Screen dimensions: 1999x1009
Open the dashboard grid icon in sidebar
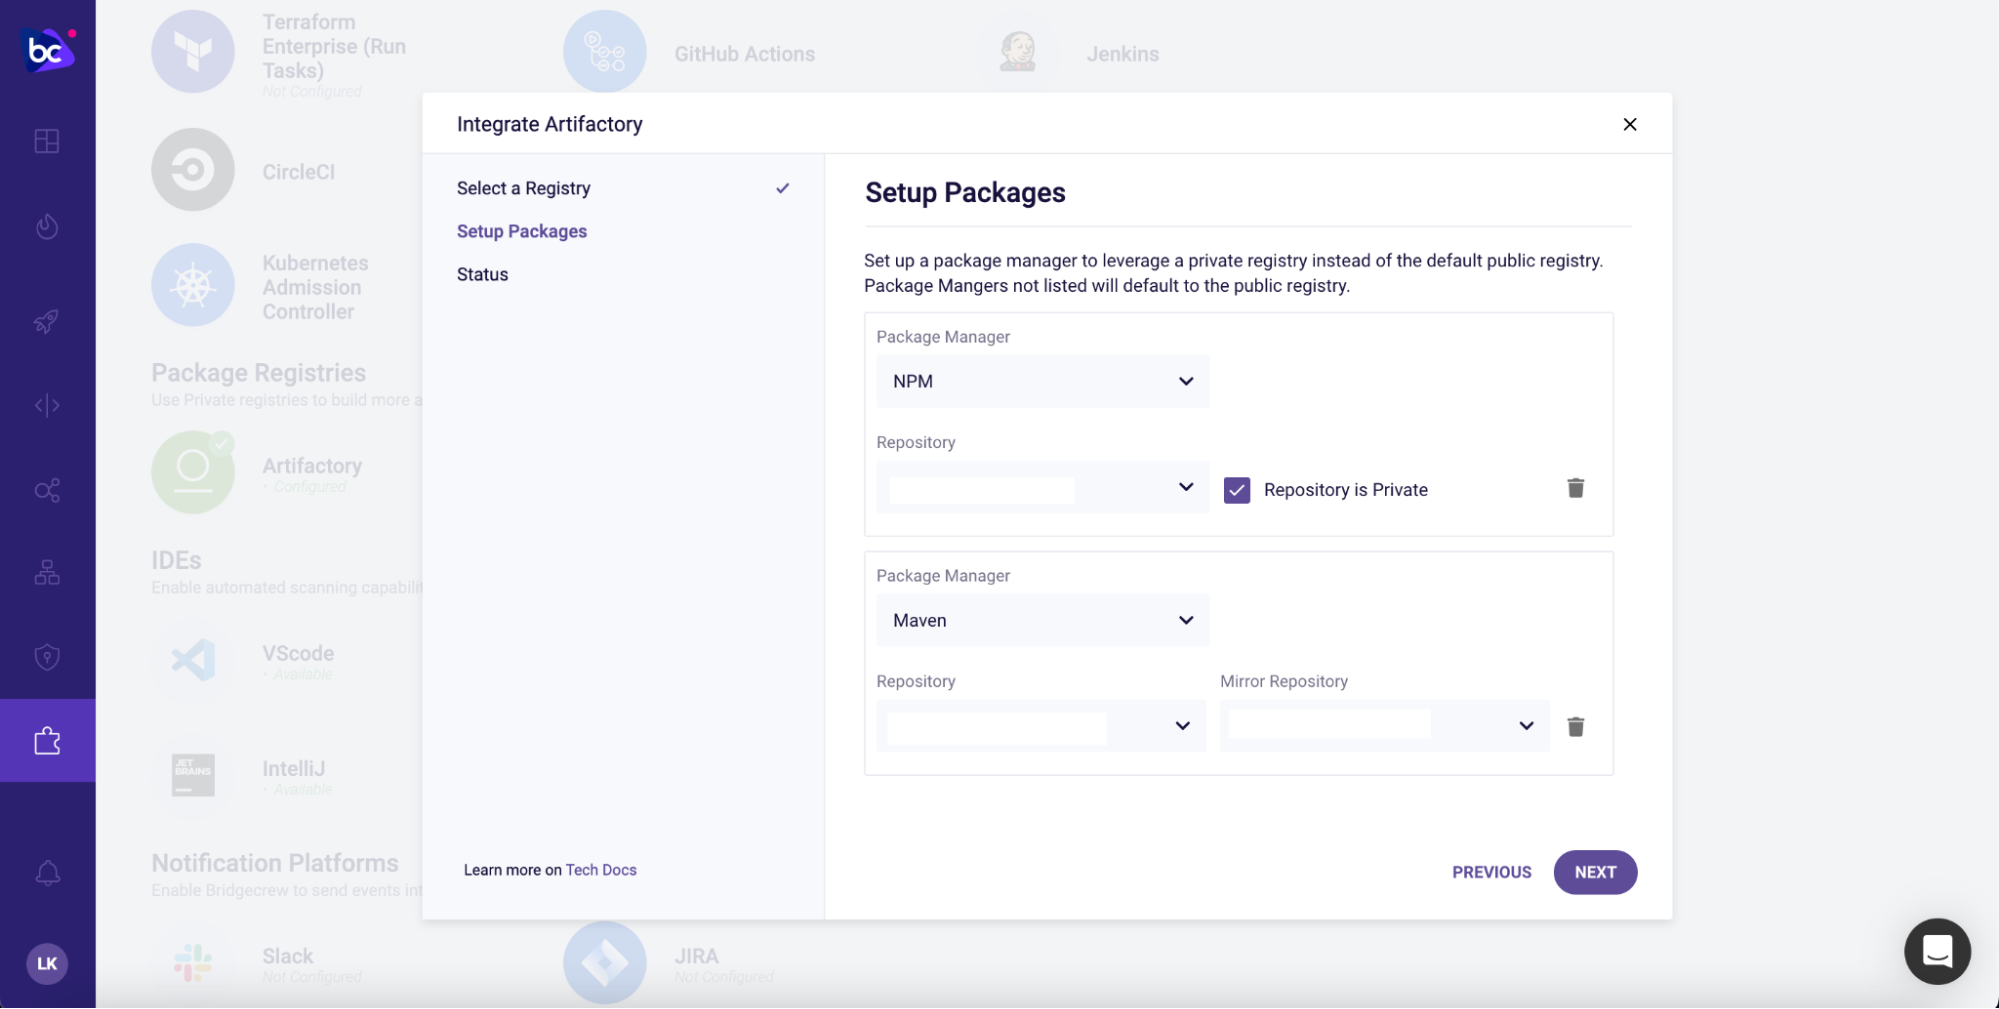pyautogui.click(x=47, y=141)
